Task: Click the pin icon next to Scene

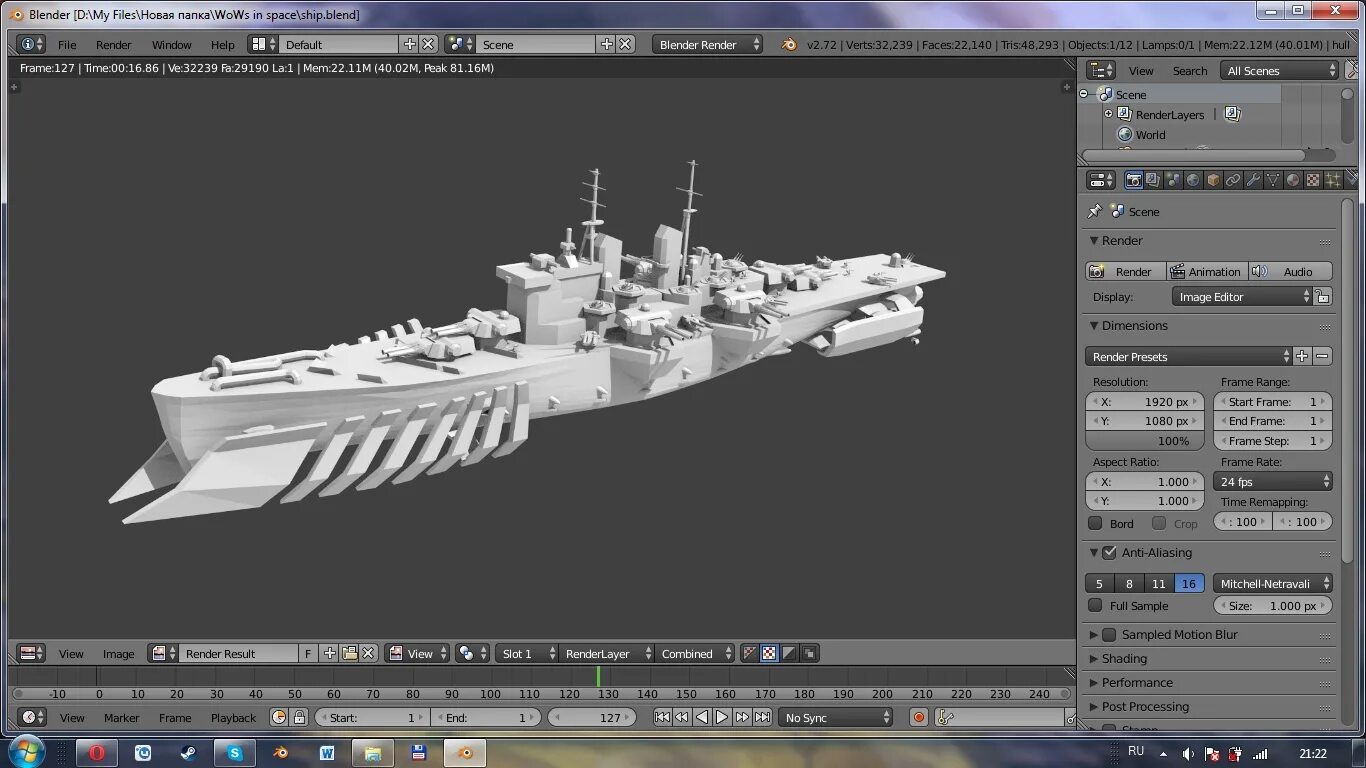Action: pyautogui.click(x=1095, y=211)
